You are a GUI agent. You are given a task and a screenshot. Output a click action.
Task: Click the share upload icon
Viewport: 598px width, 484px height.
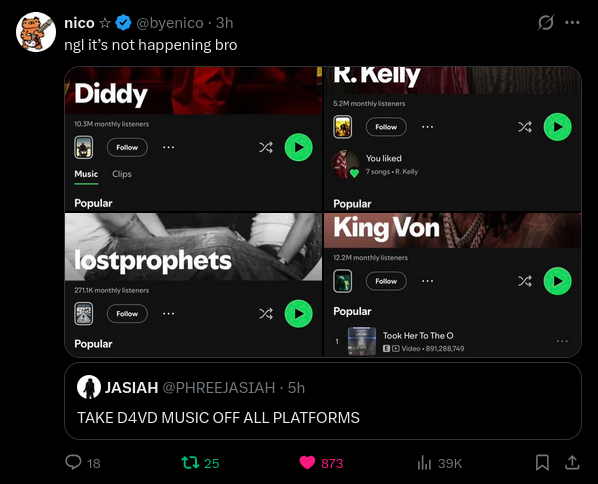(572, 462)
